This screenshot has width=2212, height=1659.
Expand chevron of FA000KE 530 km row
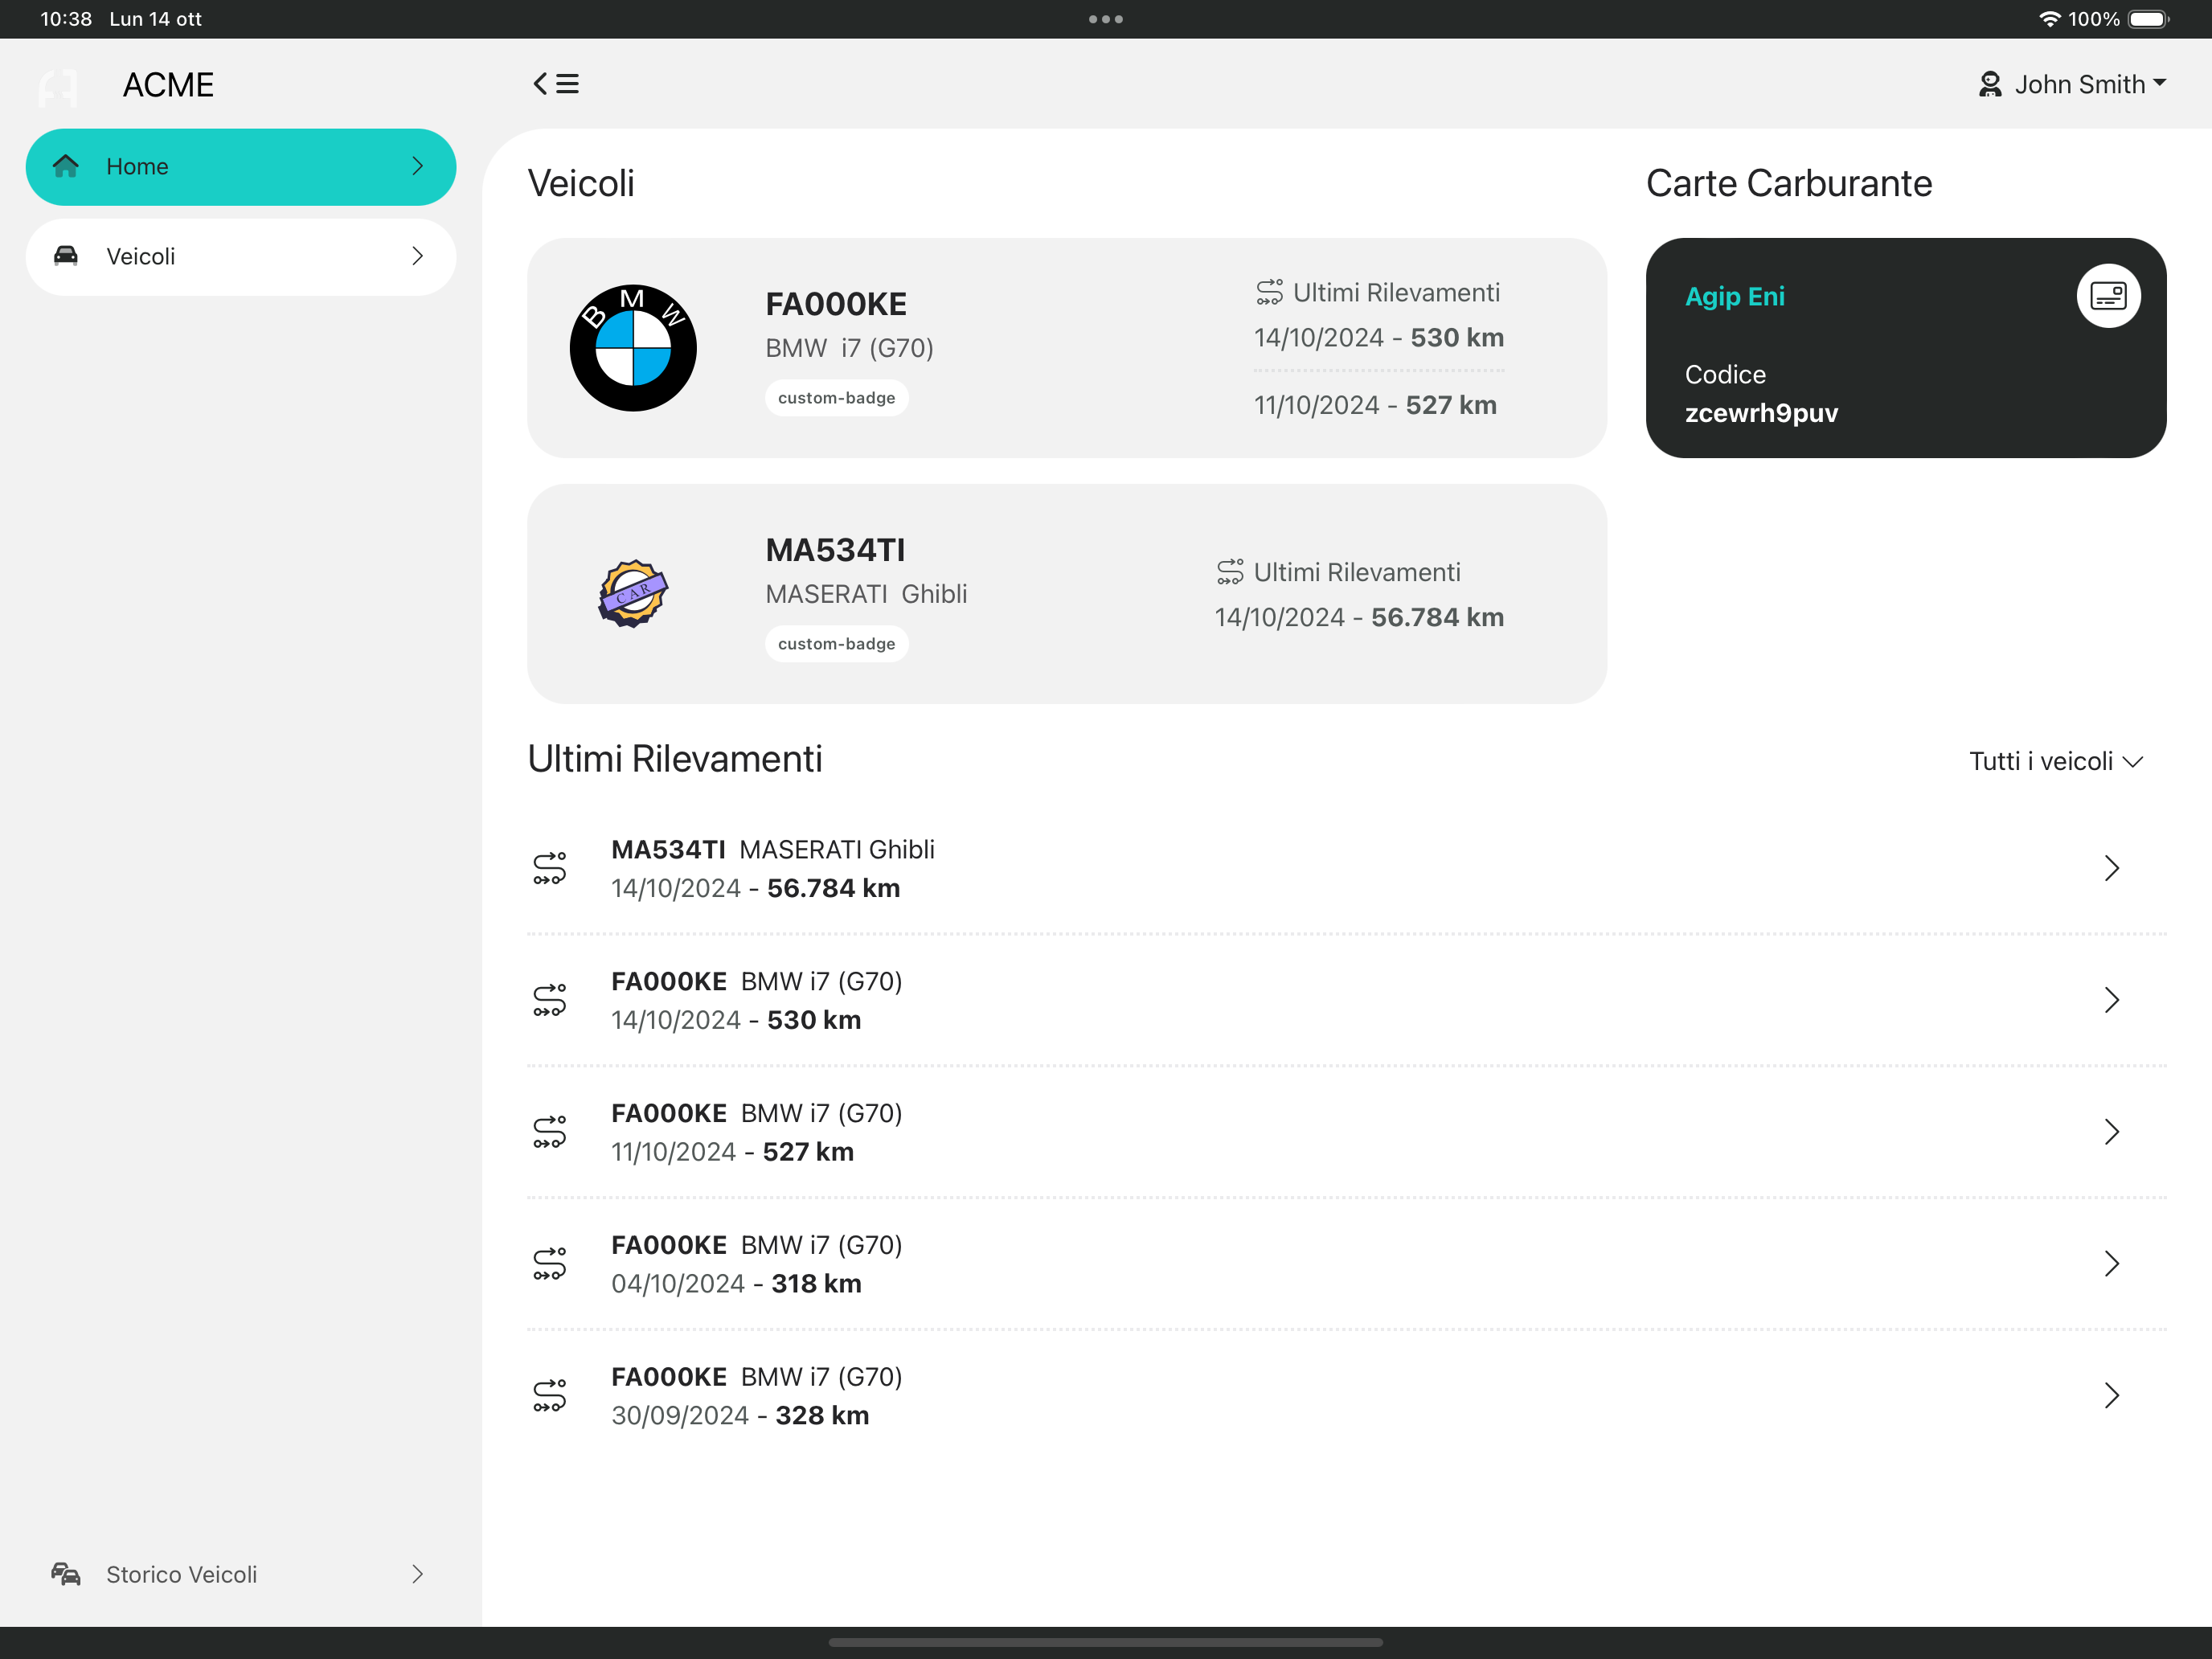click(x=2111, y=1000)
